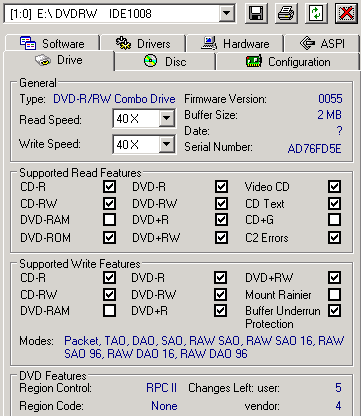Click the green refresh icon button
Image resolution: width=361 pixels, height=416 pixels.
point(316,13)
